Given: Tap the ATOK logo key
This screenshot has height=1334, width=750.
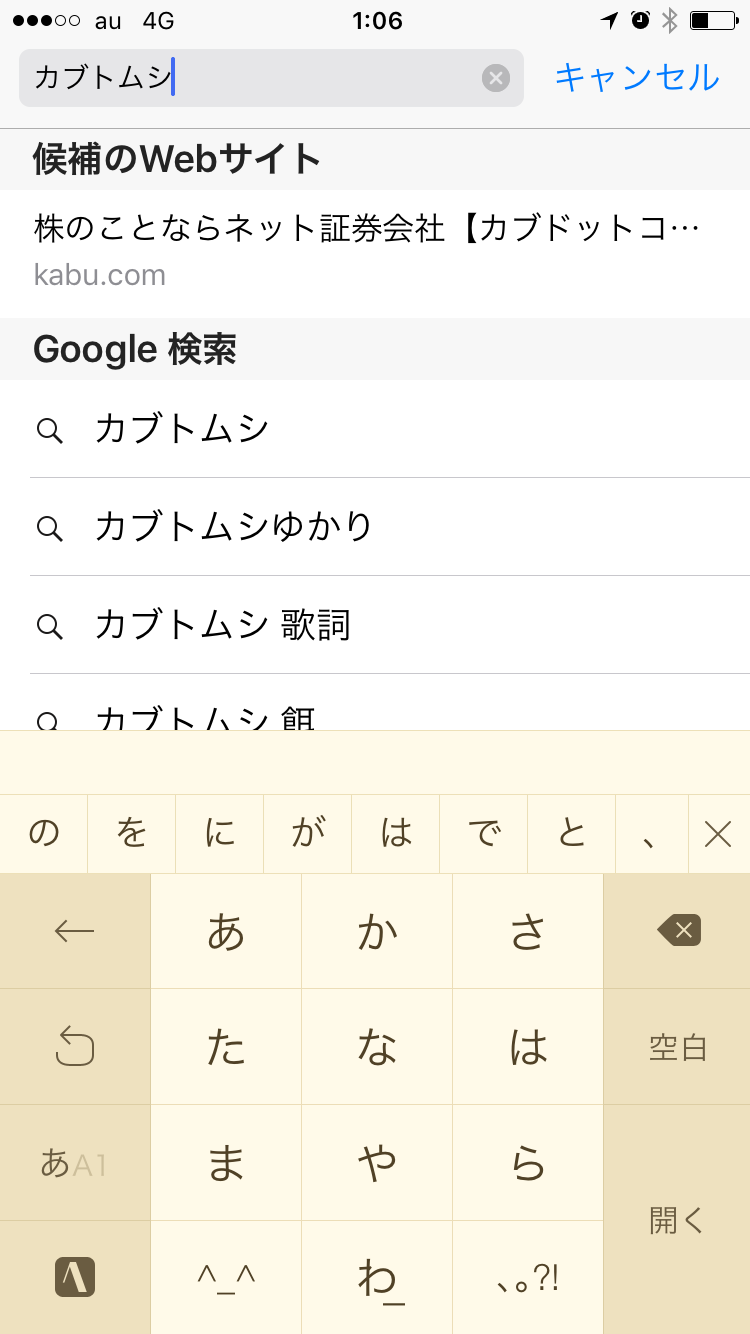Looking at the screenshot, I should [75, 1277].
